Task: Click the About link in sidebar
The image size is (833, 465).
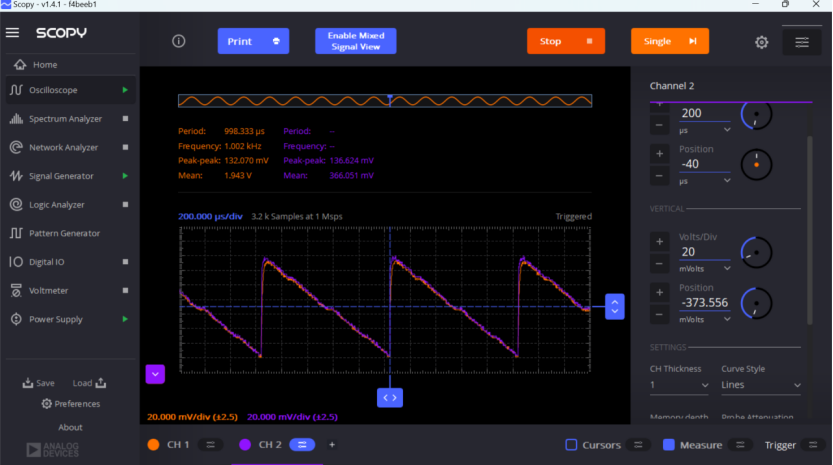Action: (x=70, y=427)
